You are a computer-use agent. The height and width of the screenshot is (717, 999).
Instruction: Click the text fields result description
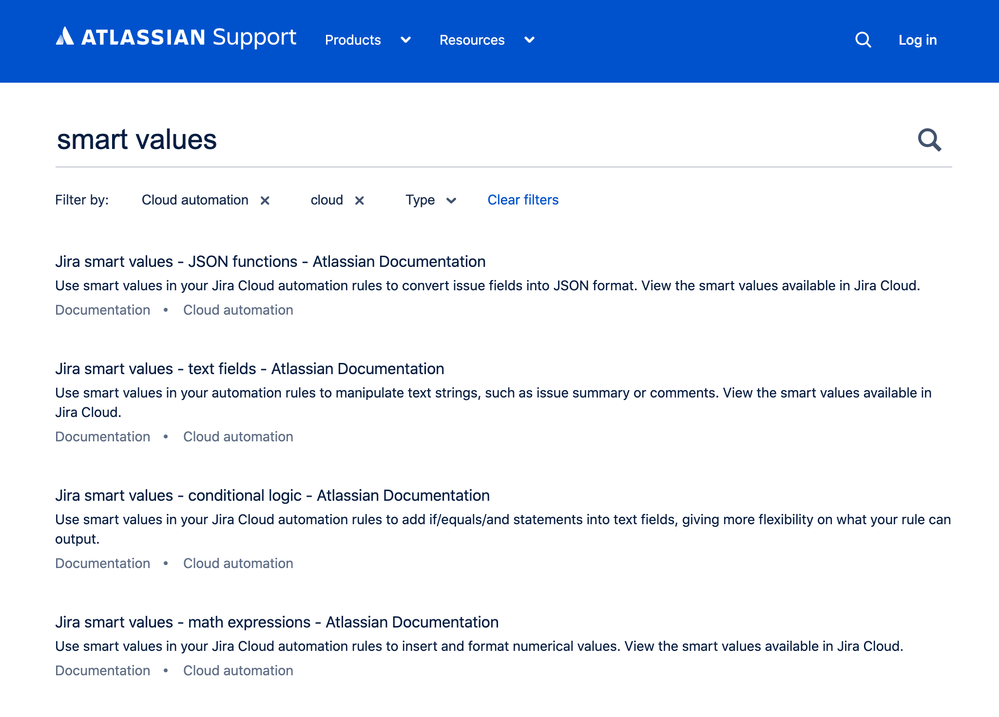[493, 402]
